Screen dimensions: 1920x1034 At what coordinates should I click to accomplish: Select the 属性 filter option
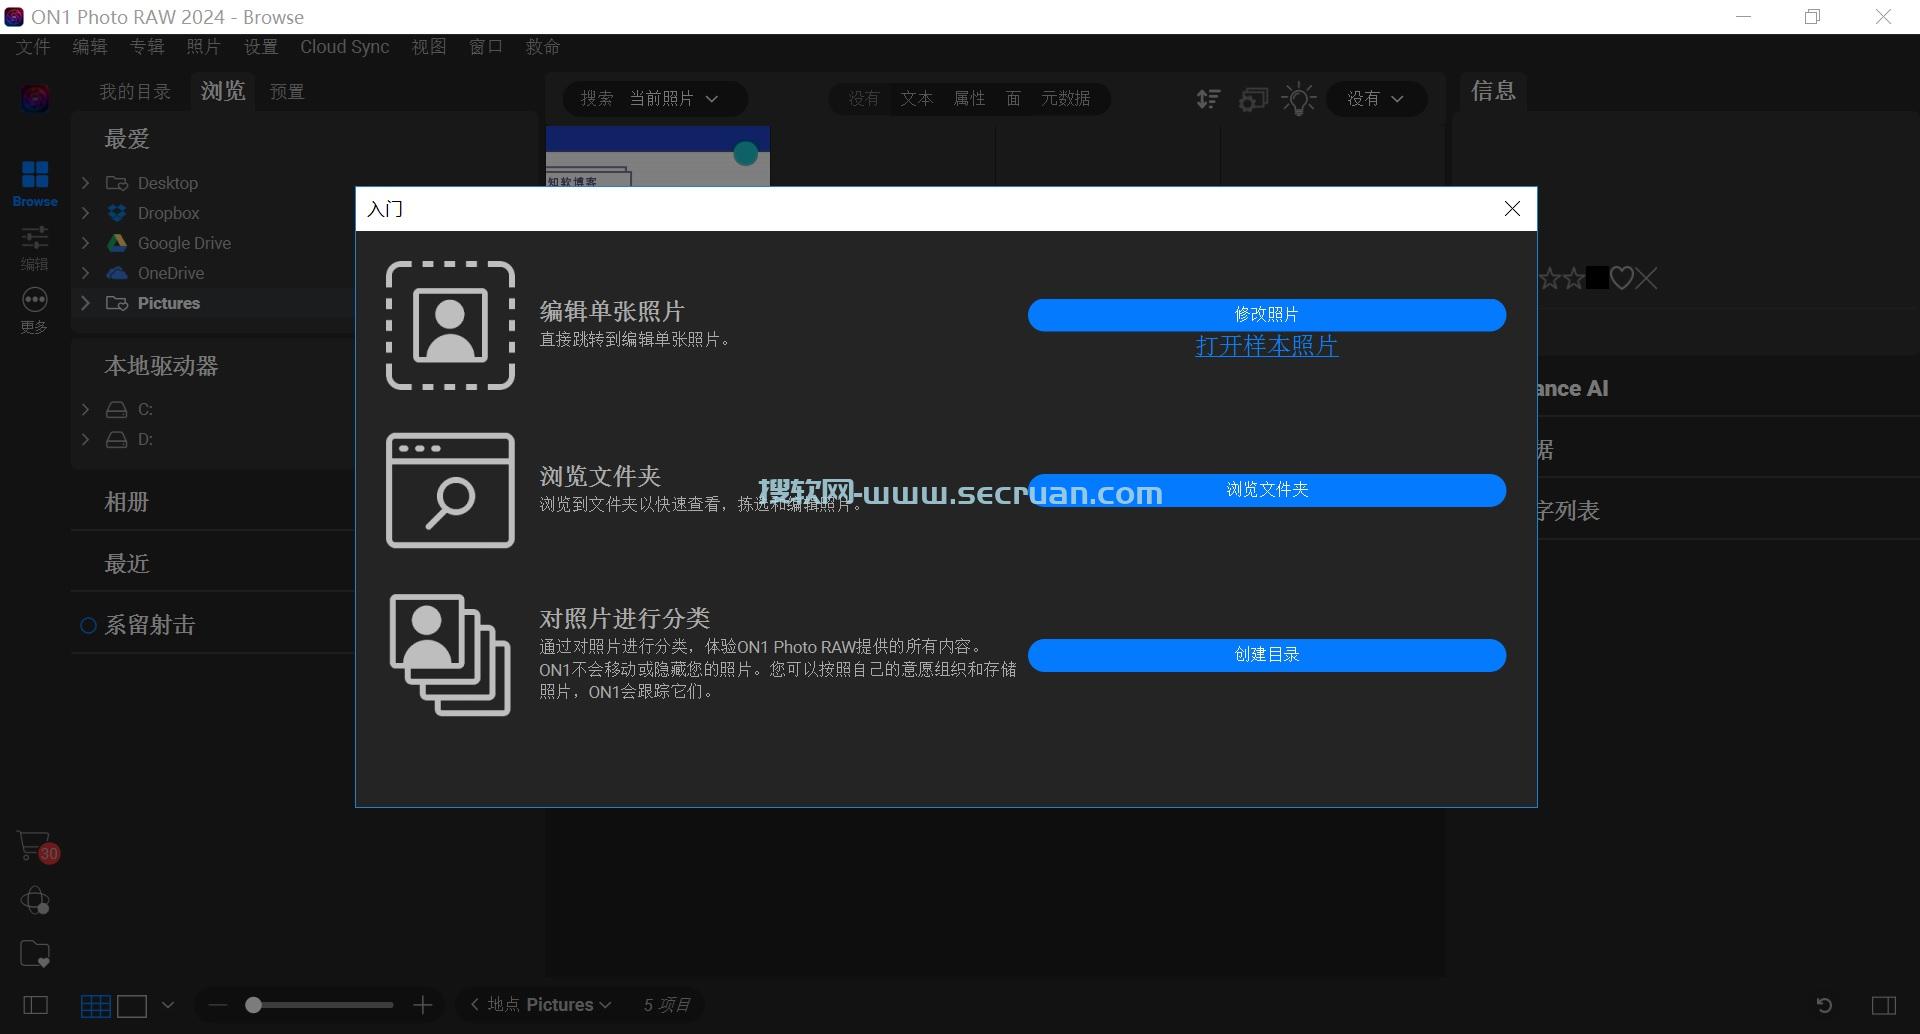tap(969, 99)
